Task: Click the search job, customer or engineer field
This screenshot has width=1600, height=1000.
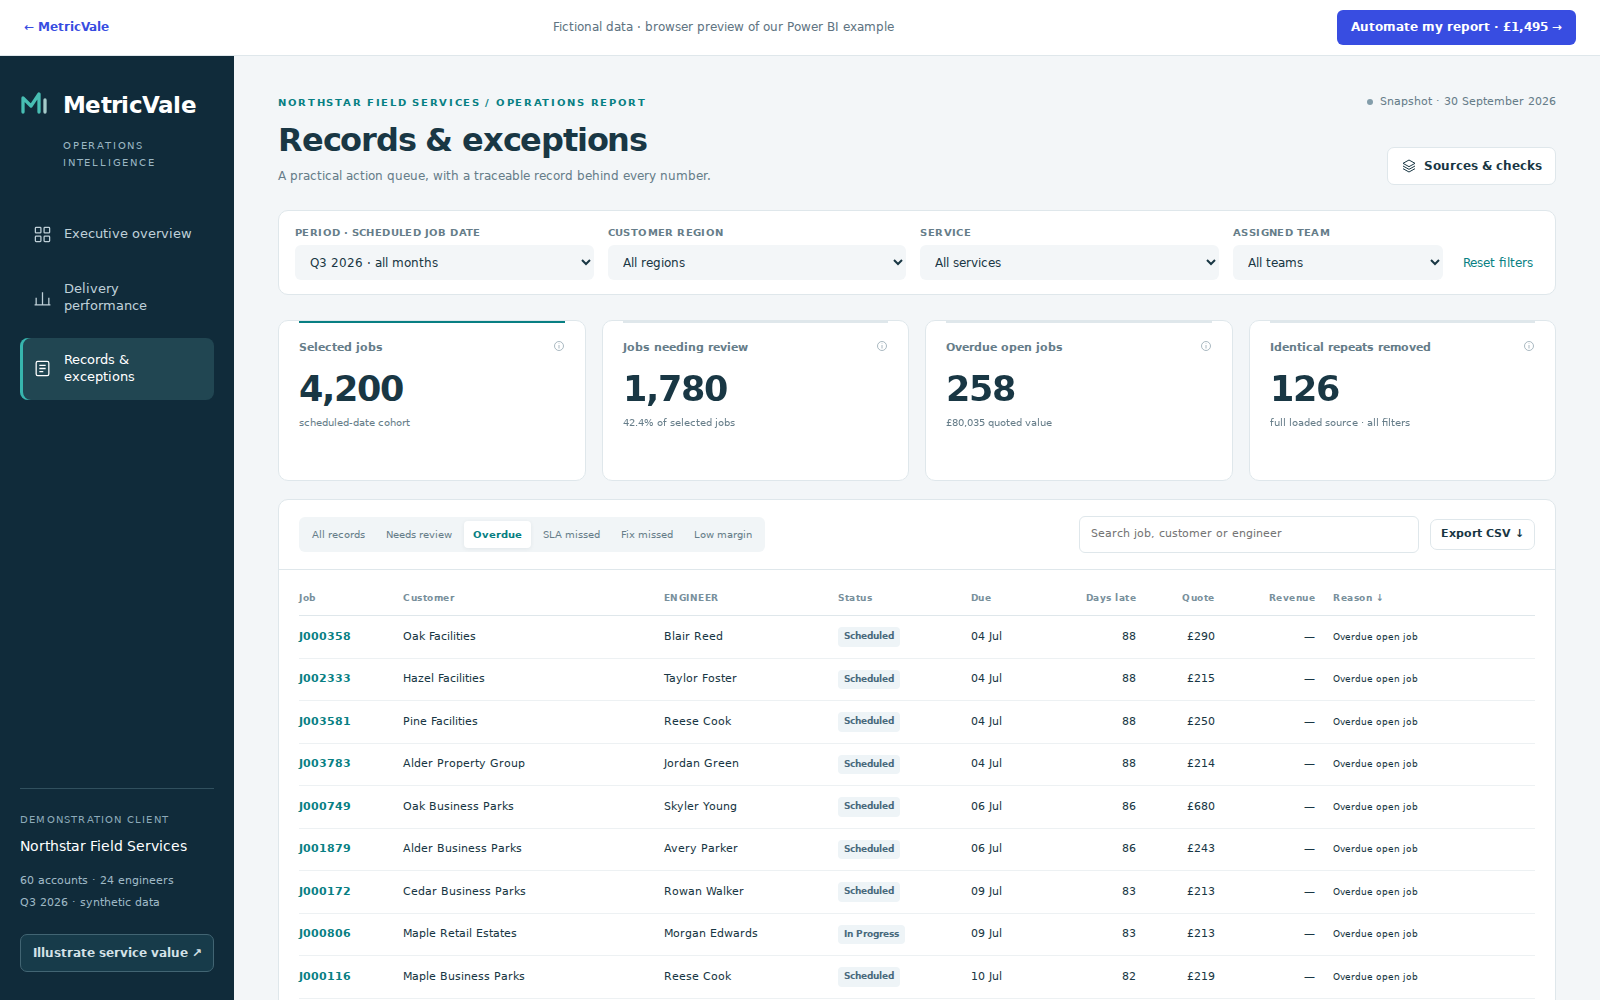Action: pyautogui.click(x=1248, y=534)
